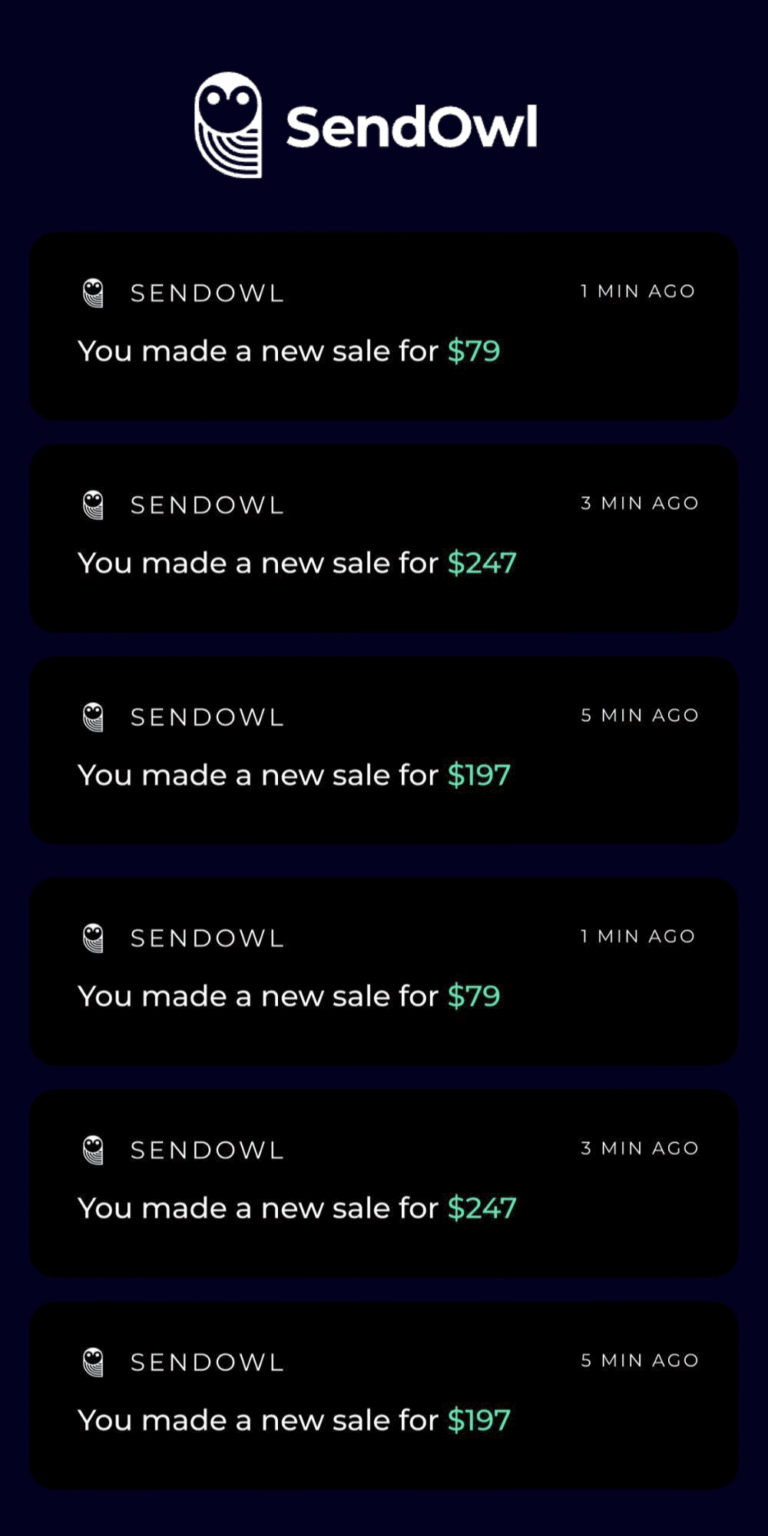The height and width of the screenshot is (1536, 768).
Task: Click the green $197 amount in the third notification
Action: [478, 775]
